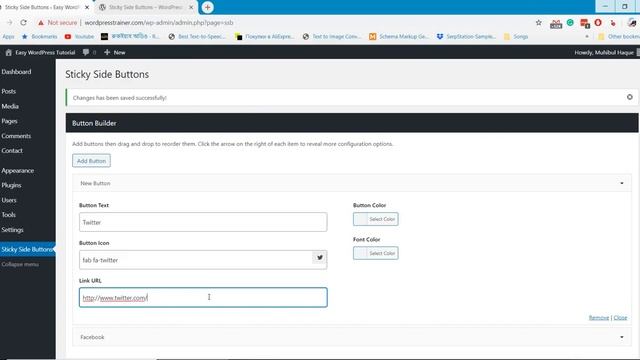Click the Add Button button
640x360 pixels.
[91, 161]
